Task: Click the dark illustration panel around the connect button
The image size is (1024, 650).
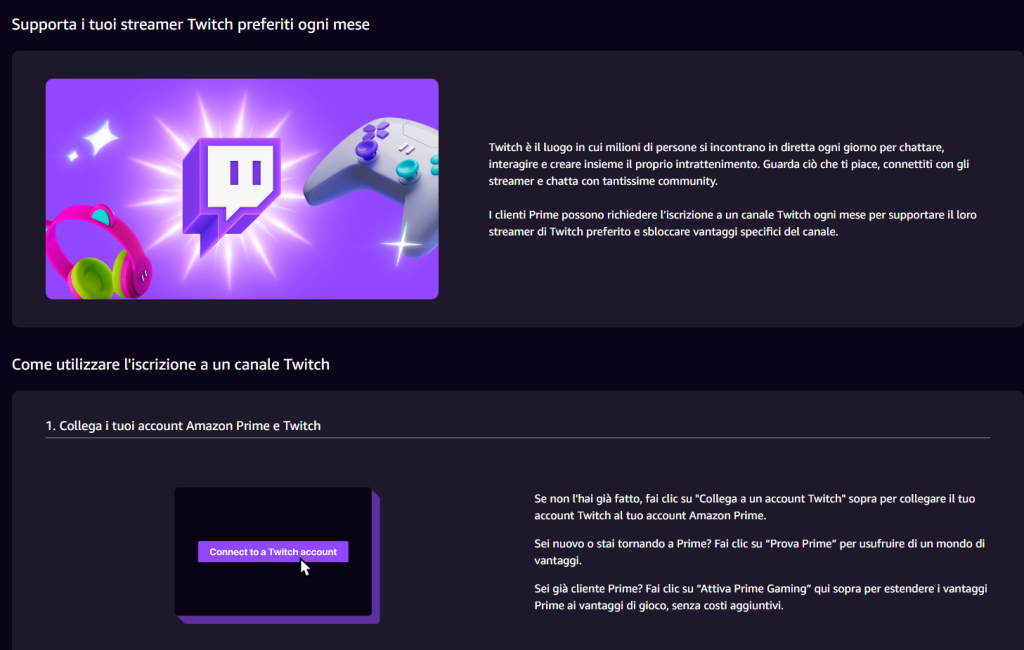Action: (277, 555)
